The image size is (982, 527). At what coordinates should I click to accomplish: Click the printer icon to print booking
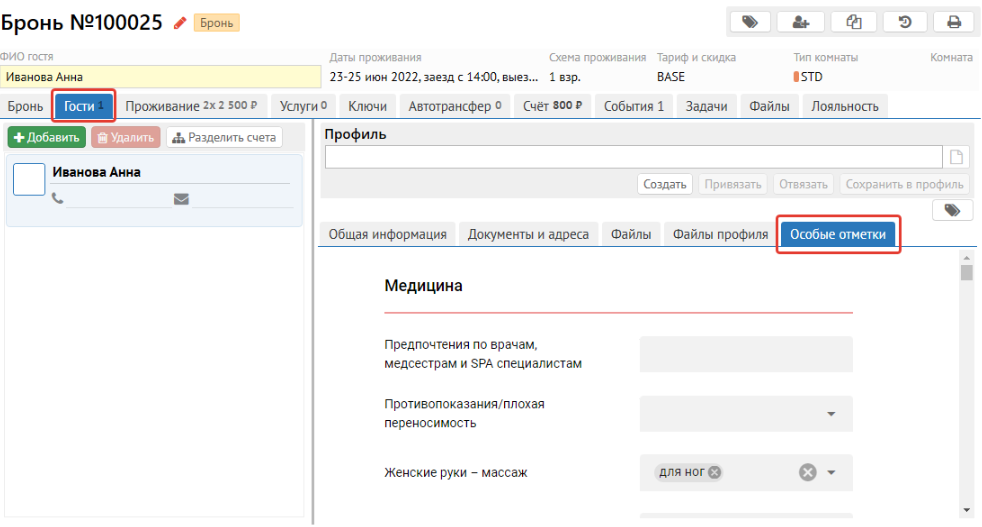click(x=953, y=22)
